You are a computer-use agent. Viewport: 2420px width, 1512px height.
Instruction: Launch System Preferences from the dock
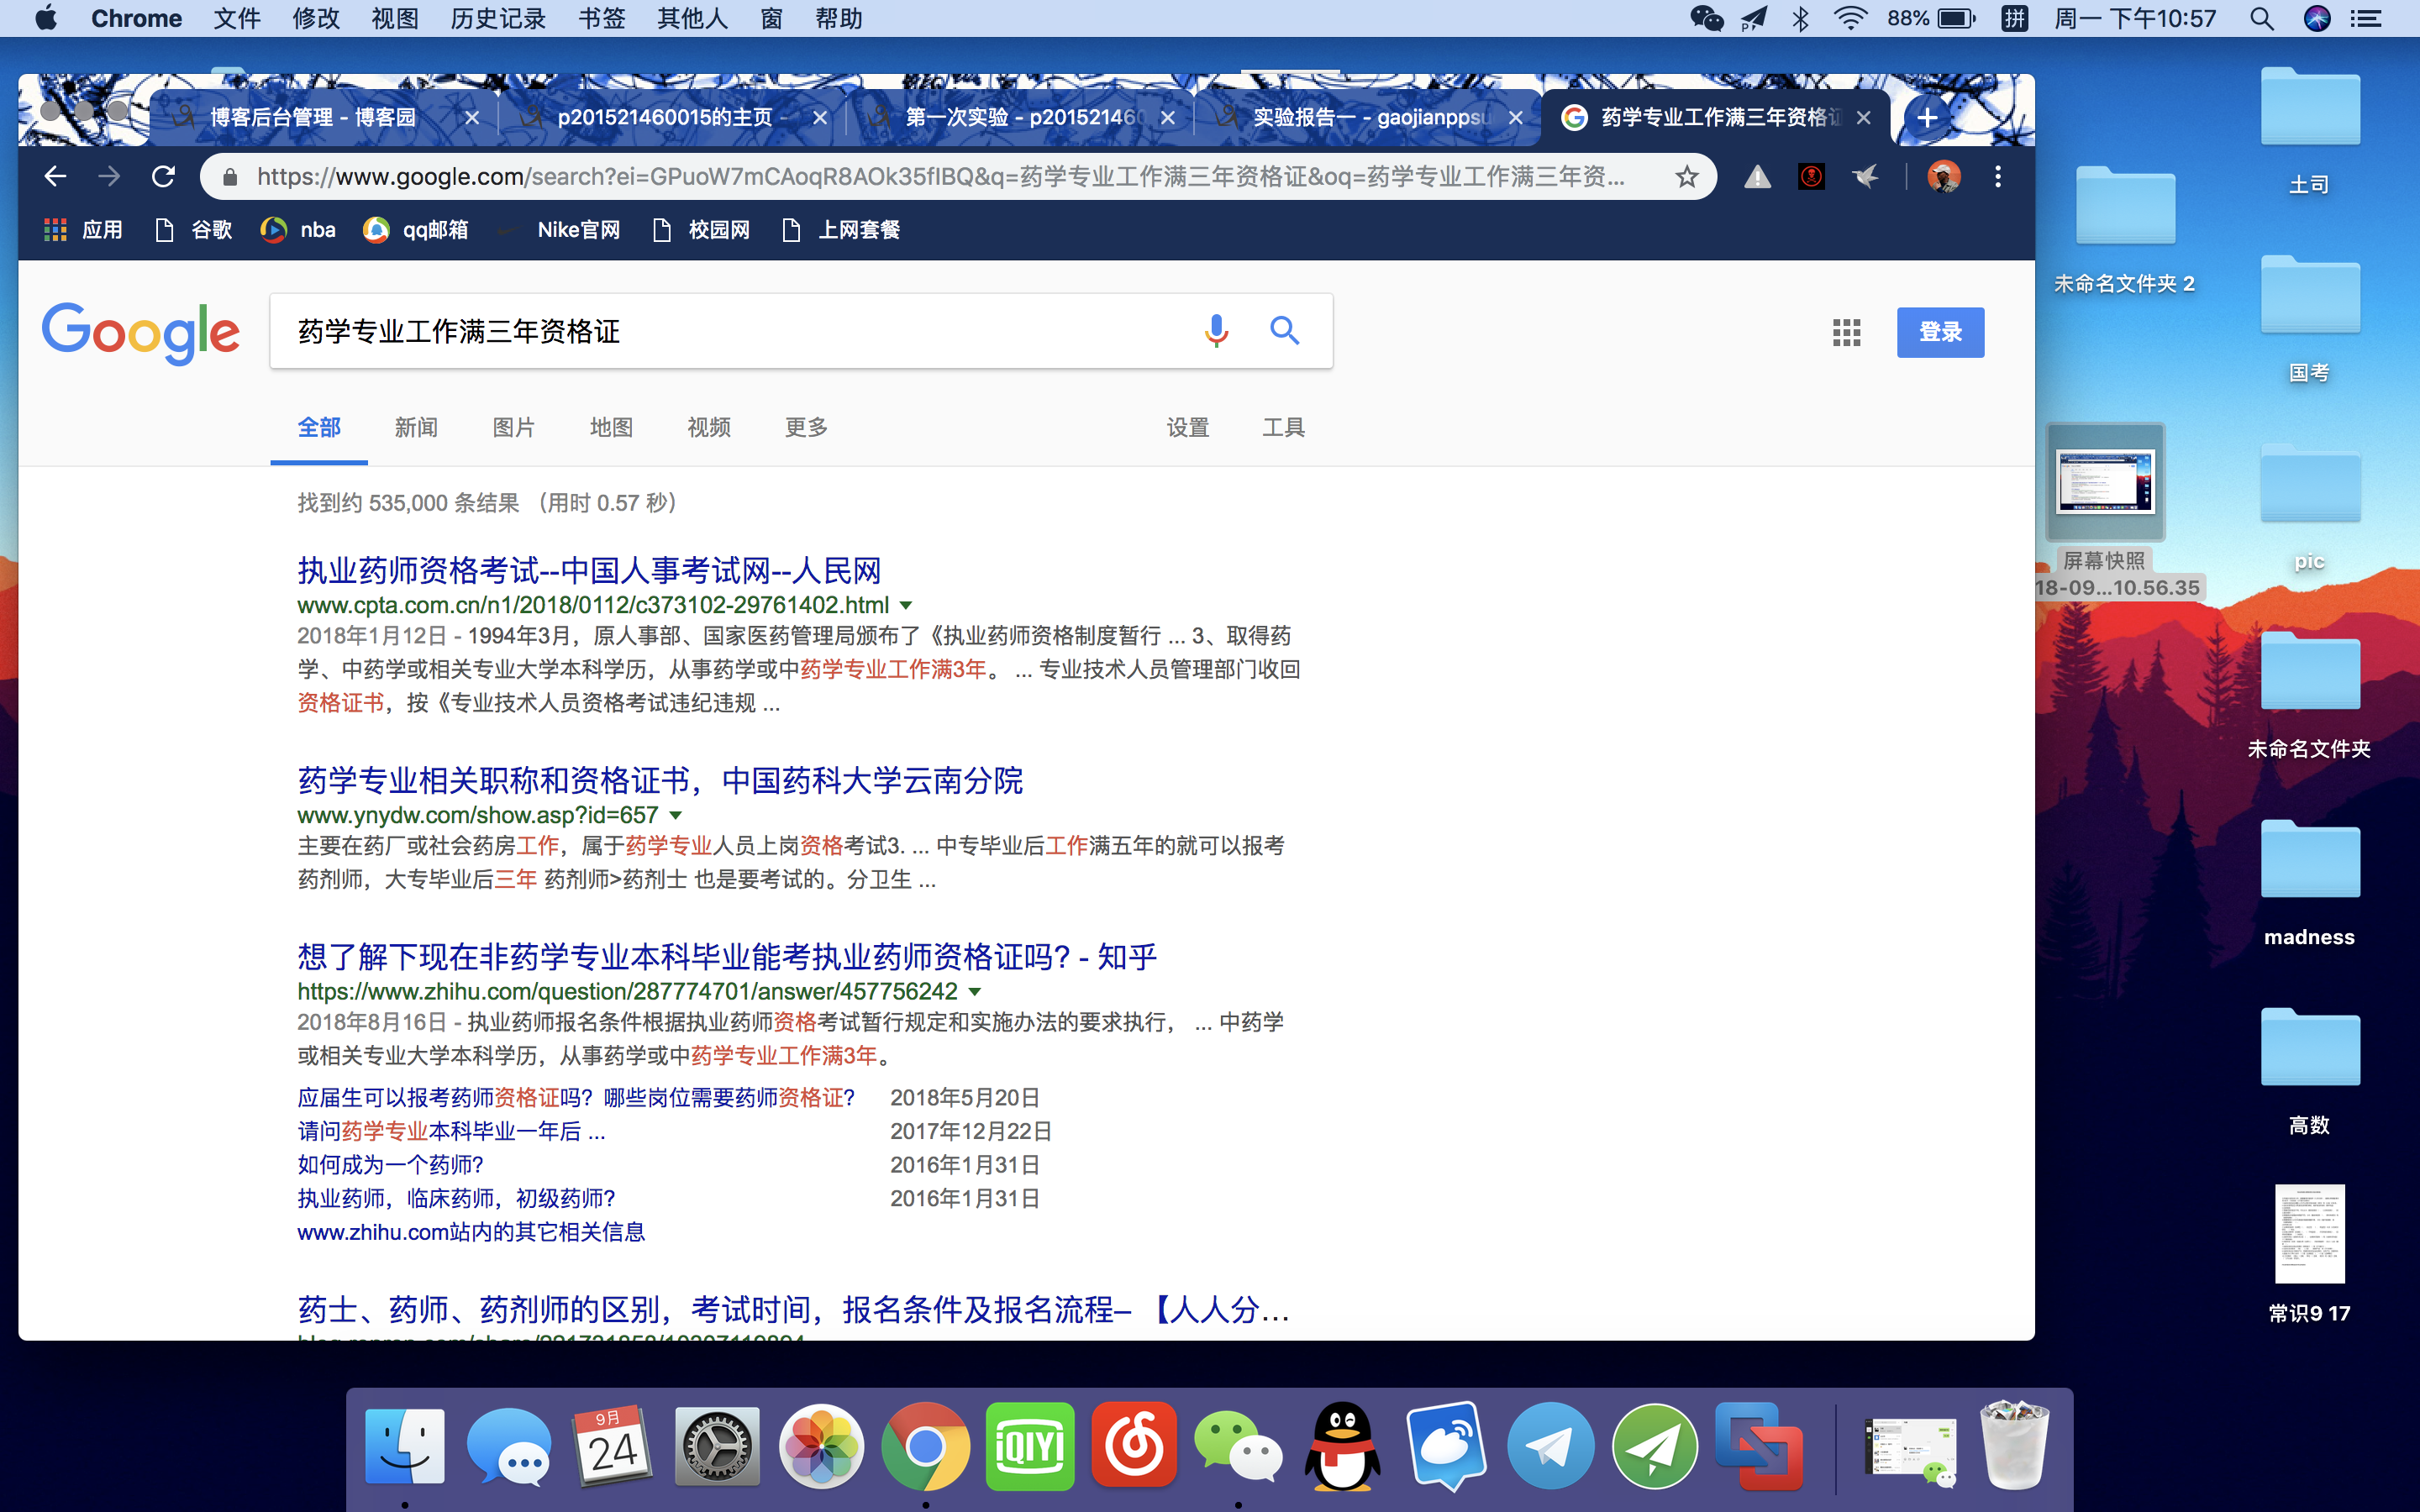pos(717,1446)
